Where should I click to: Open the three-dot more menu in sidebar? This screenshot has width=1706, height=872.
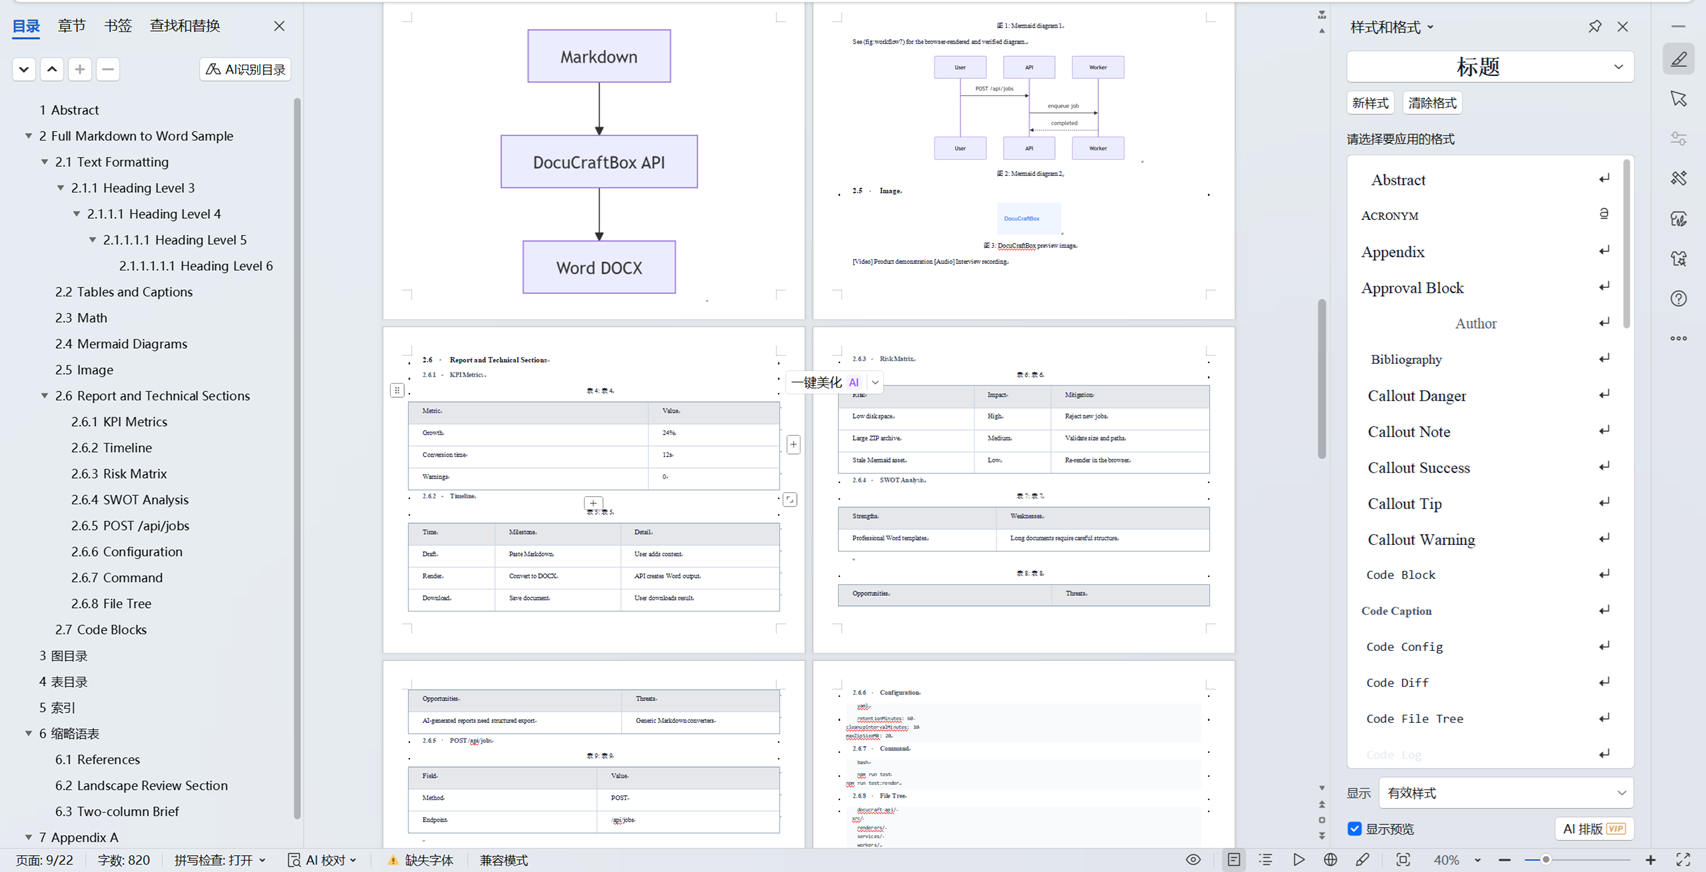click(1679, 338)
